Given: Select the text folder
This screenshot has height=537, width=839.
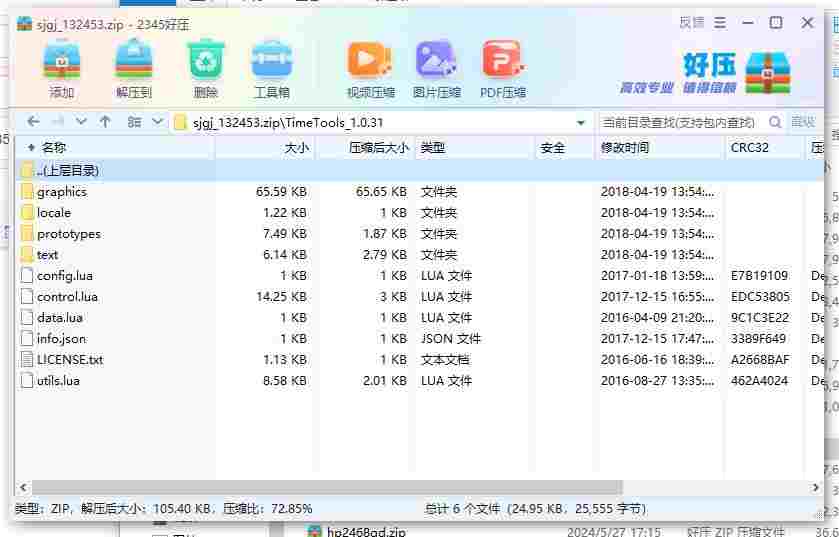Looking at the screenshot, I should [420, 255].
